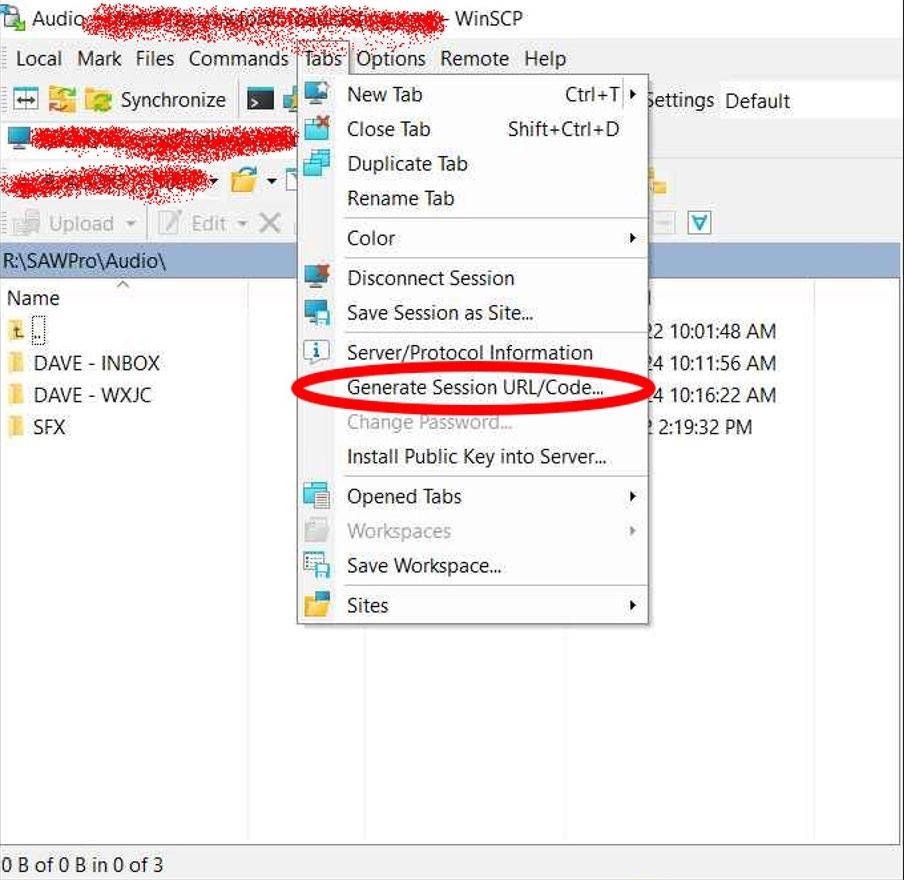
Task: Open the Upload dropdown arrow
Action: 131,224
